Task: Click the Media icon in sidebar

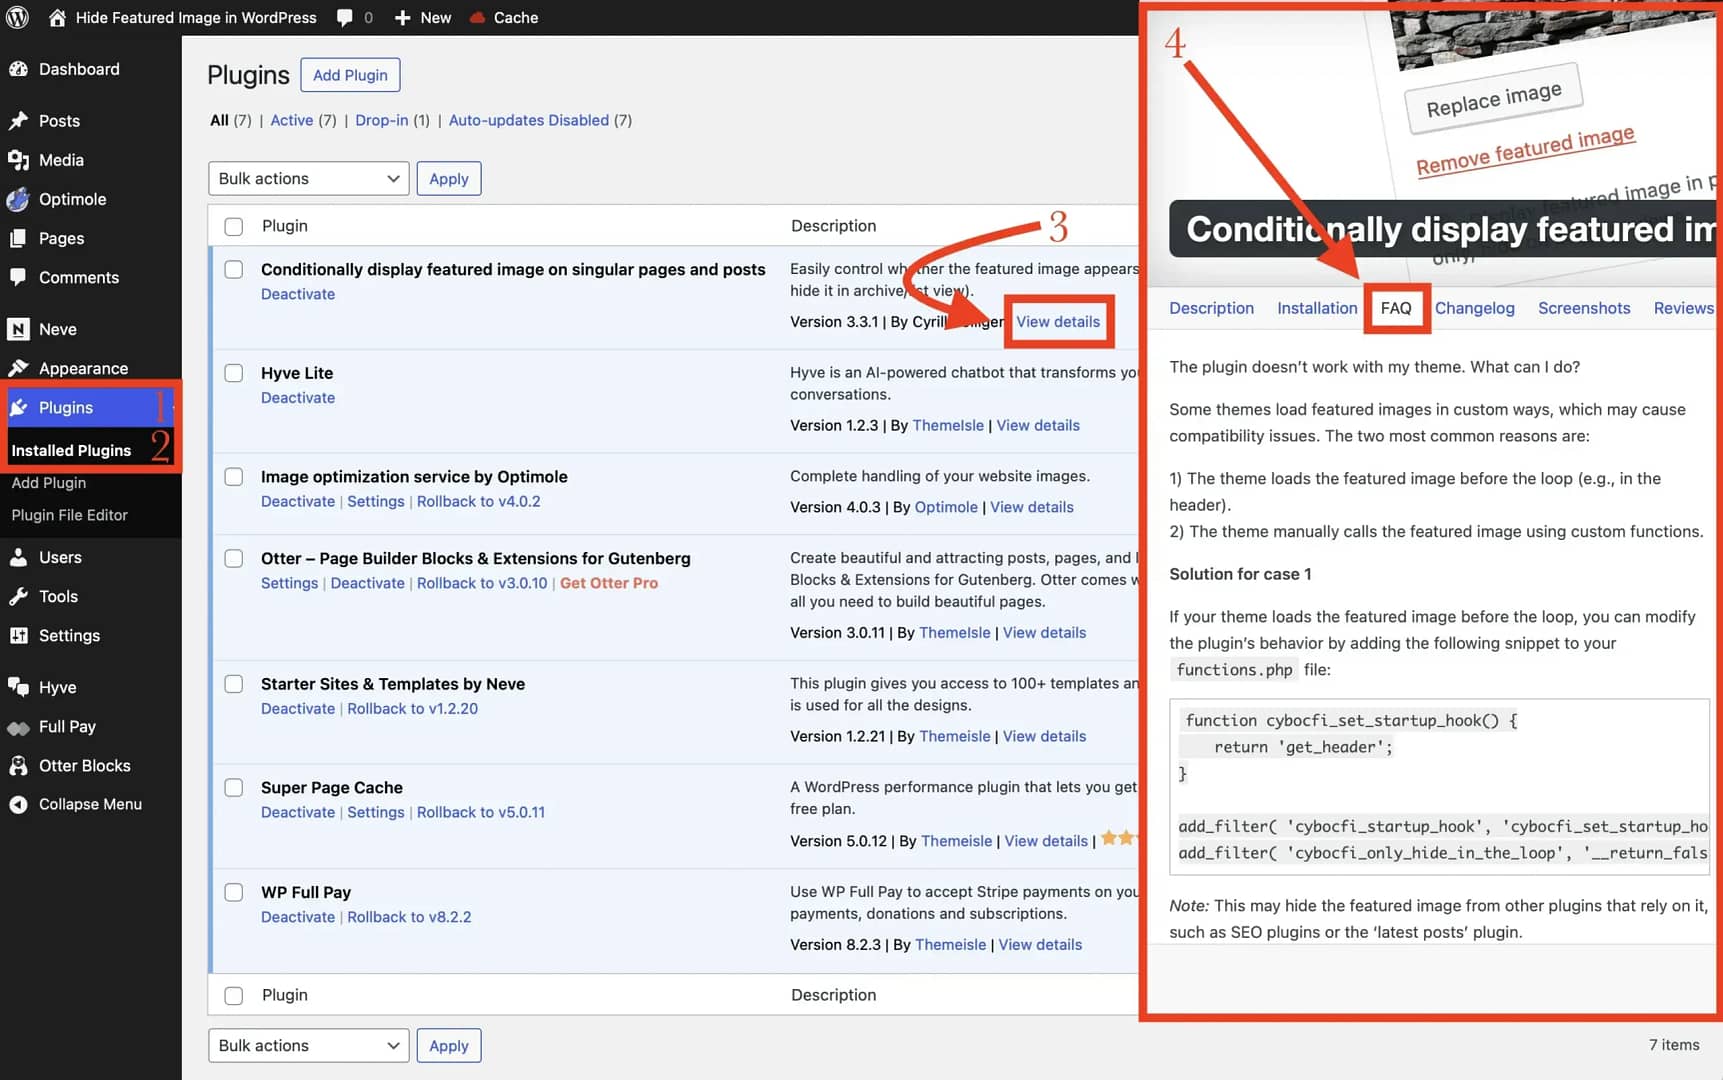Action: (18, 160)
